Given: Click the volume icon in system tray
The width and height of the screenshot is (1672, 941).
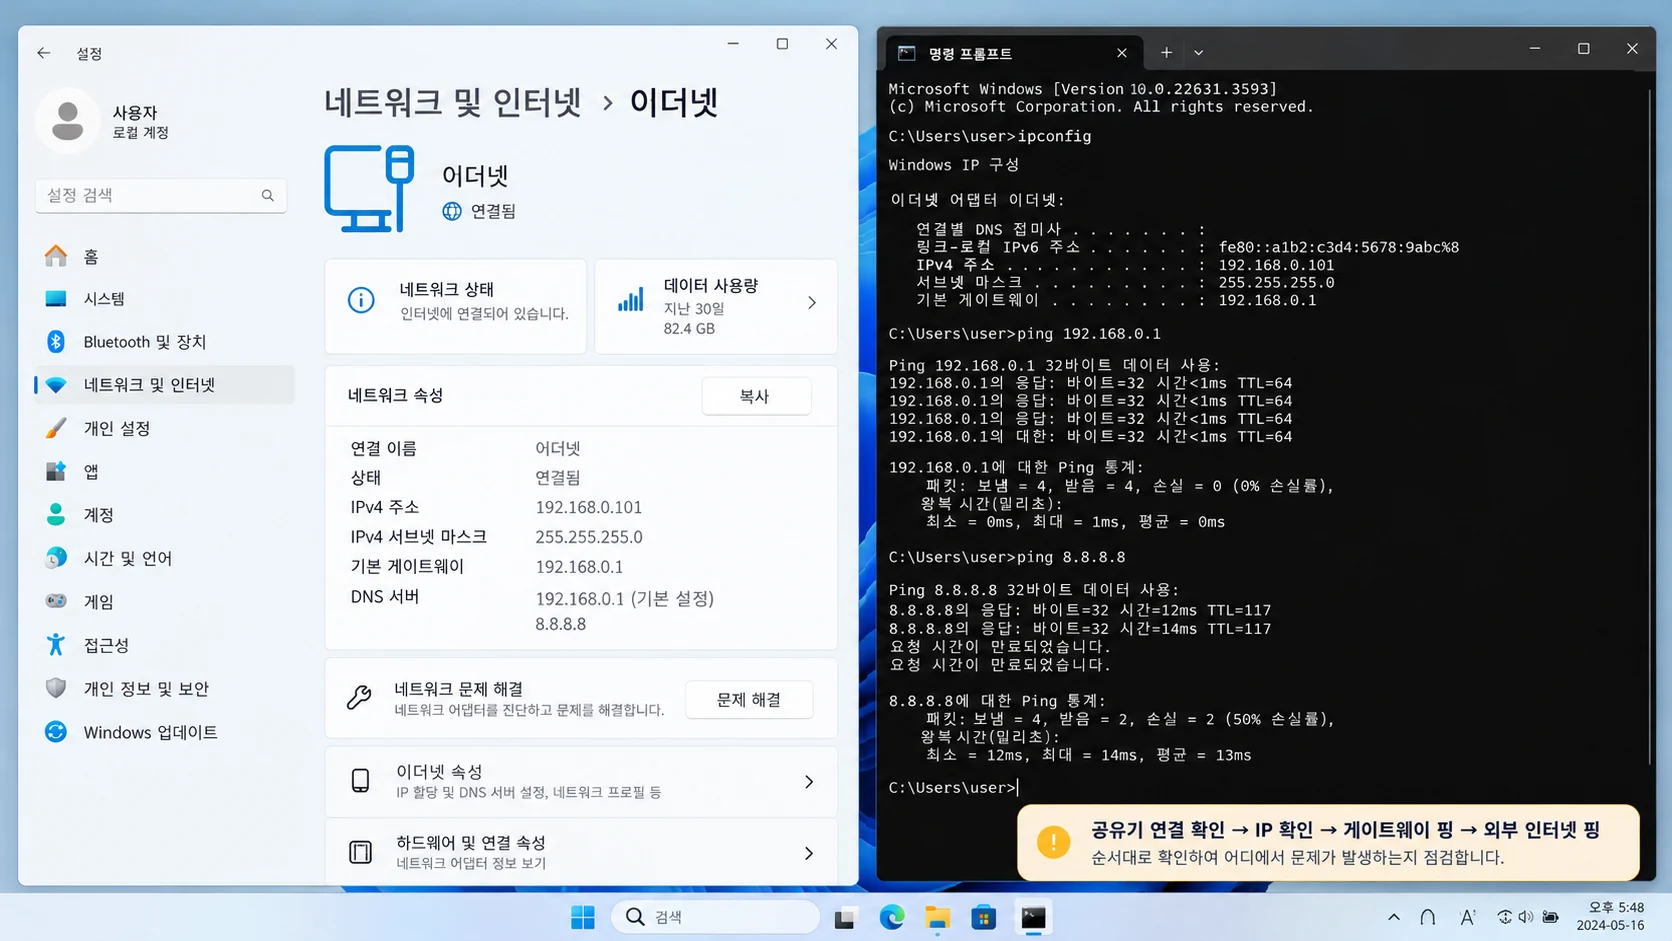Looking at the screenshot, I should pos(1526,917).
